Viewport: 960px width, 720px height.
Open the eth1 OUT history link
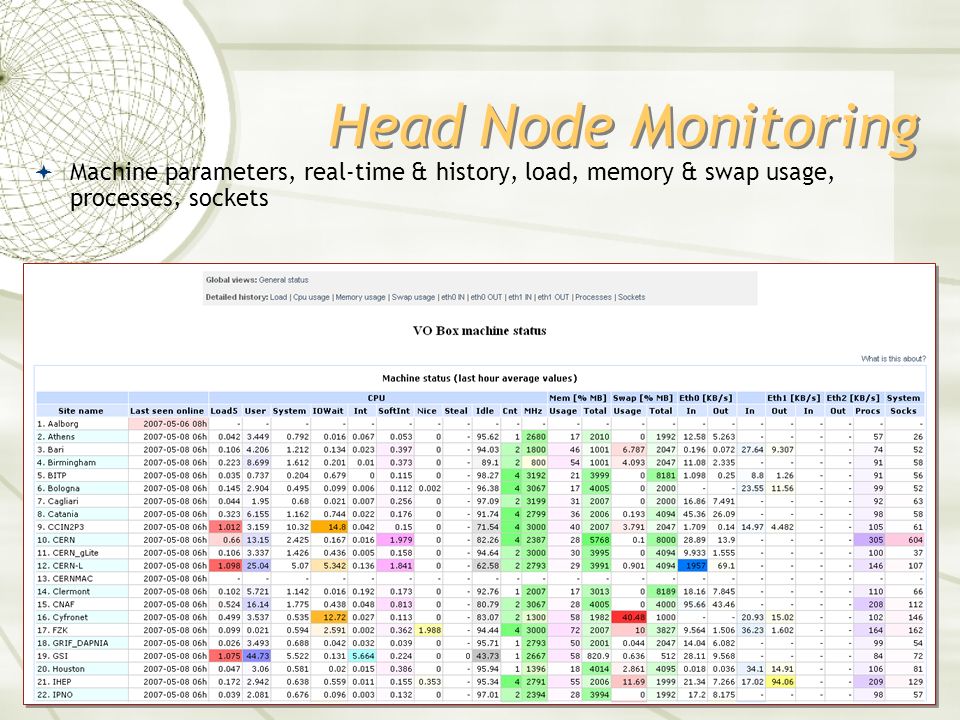pyautogui.click(x=553, y=297)
